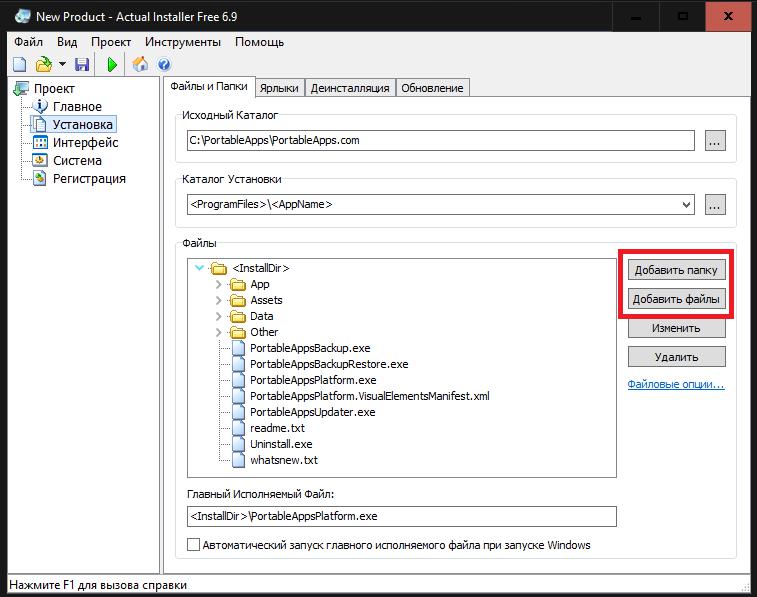Click the Data folder icon
757x597 pixels.
[x=238, y=317]
